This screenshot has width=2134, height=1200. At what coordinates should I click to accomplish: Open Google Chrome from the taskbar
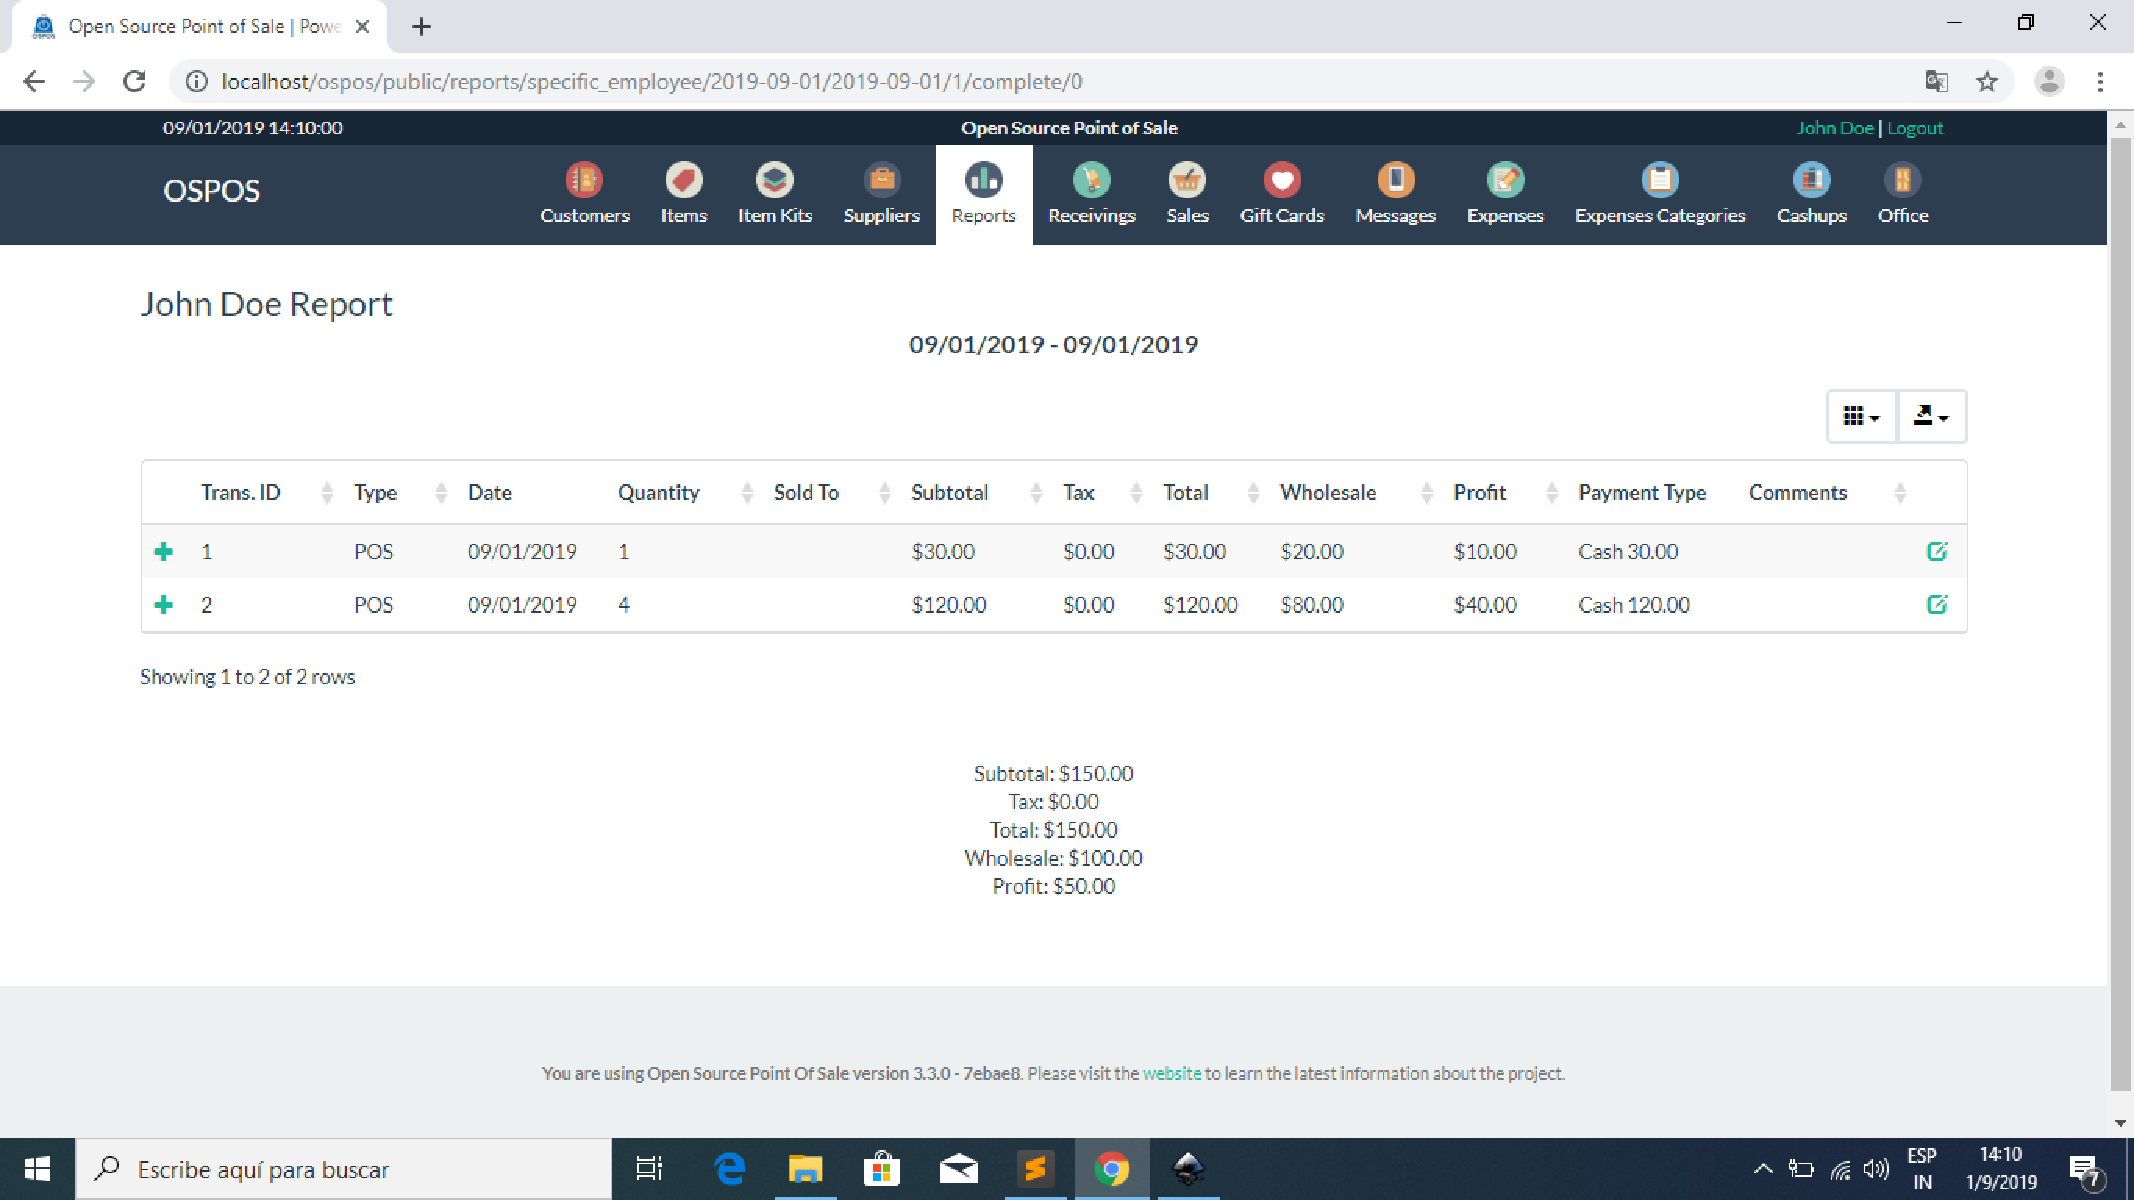(1111, 1168)
